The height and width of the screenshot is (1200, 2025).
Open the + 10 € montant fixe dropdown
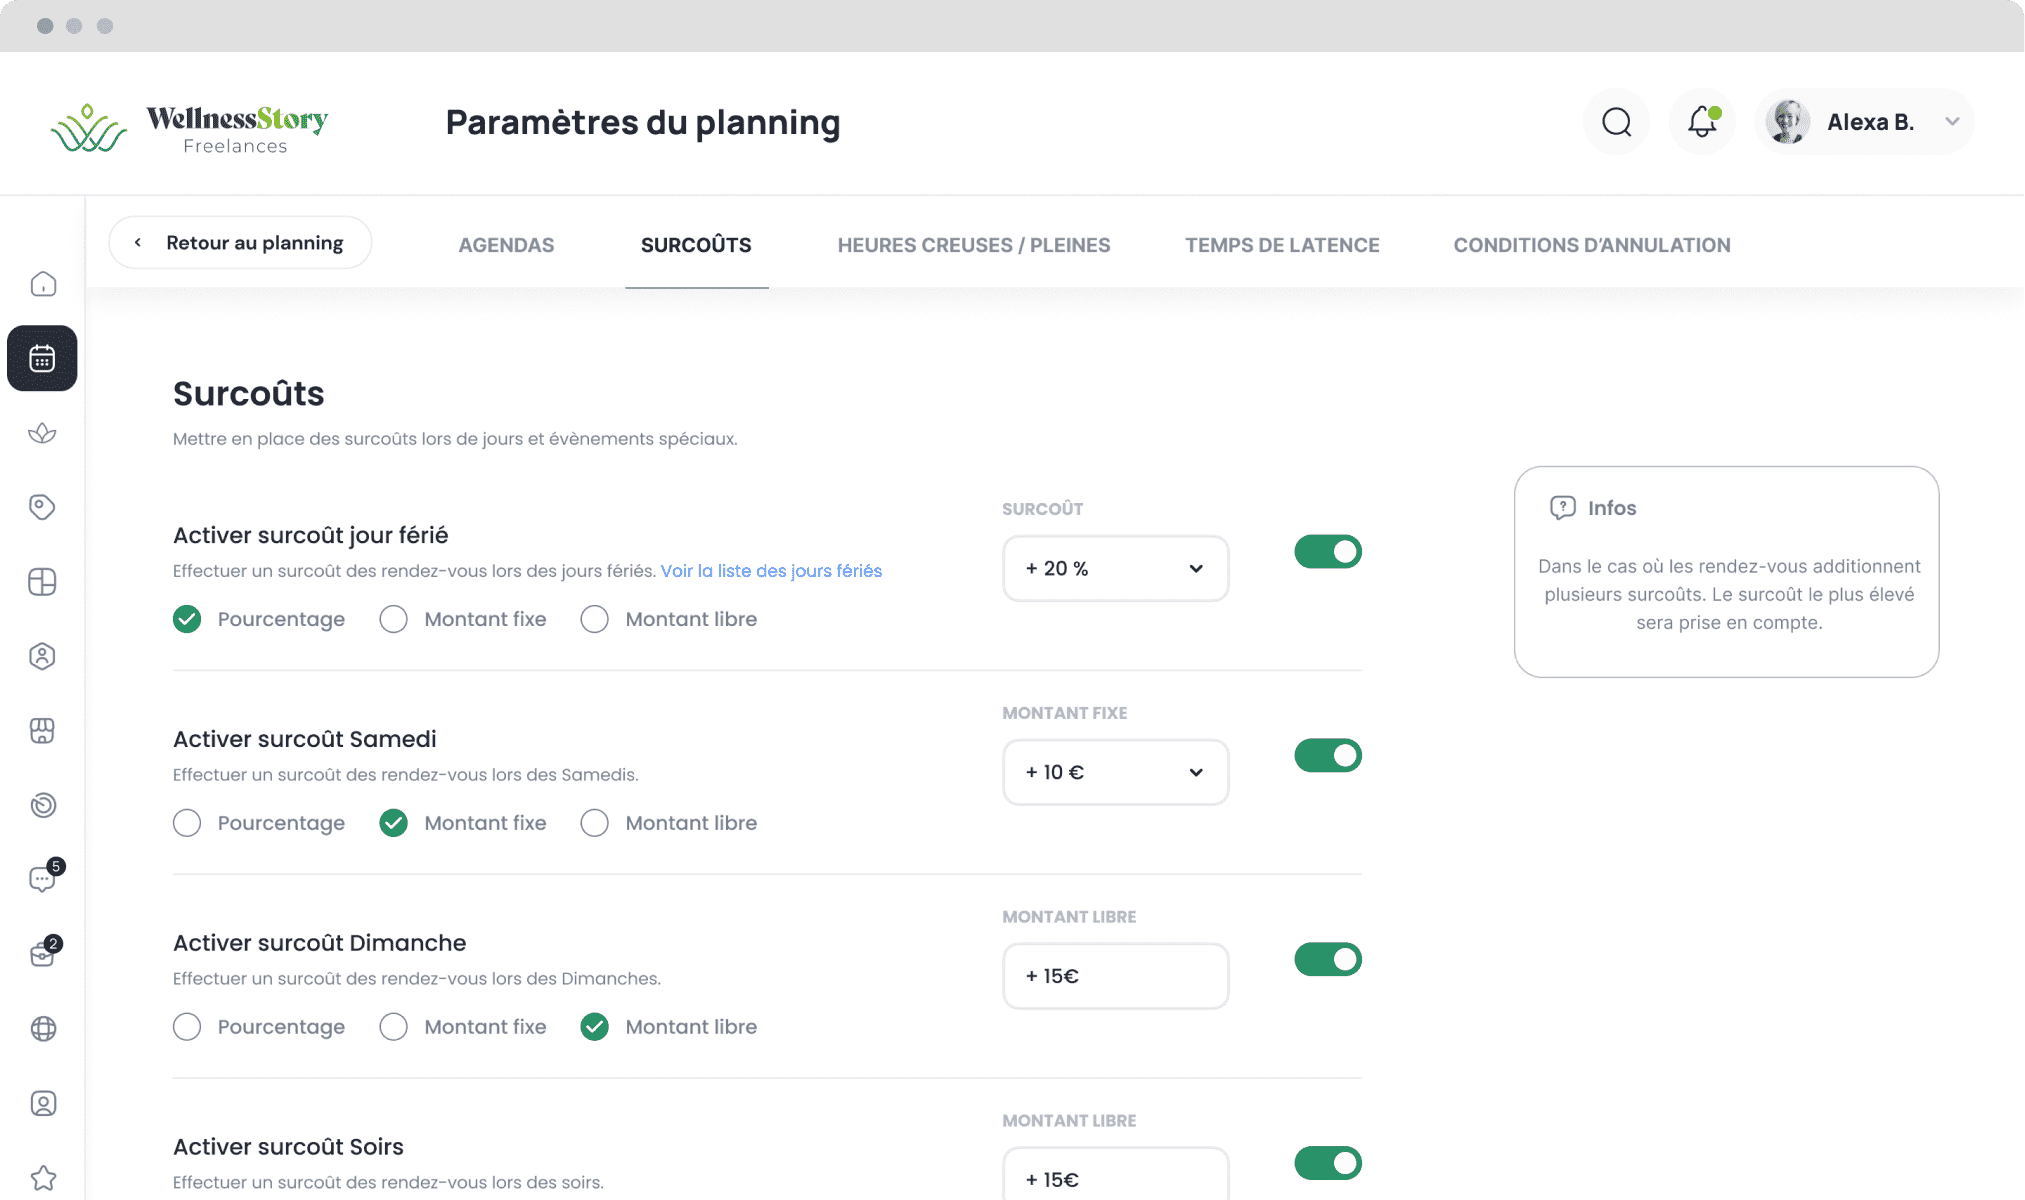1116,773
